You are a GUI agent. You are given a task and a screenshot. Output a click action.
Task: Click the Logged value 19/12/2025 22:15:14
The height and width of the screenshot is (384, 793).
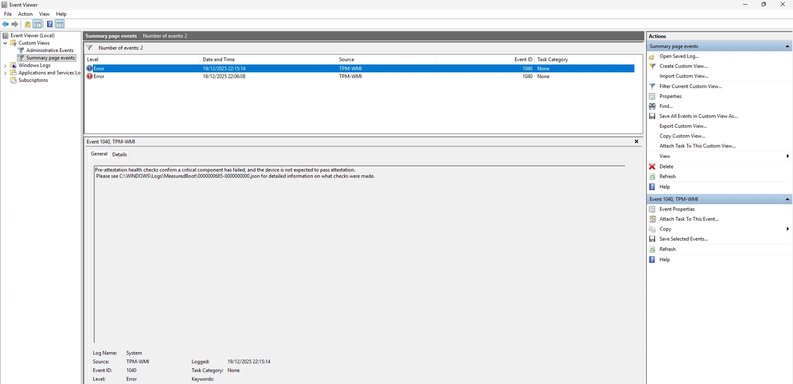(x=249, y=362)
